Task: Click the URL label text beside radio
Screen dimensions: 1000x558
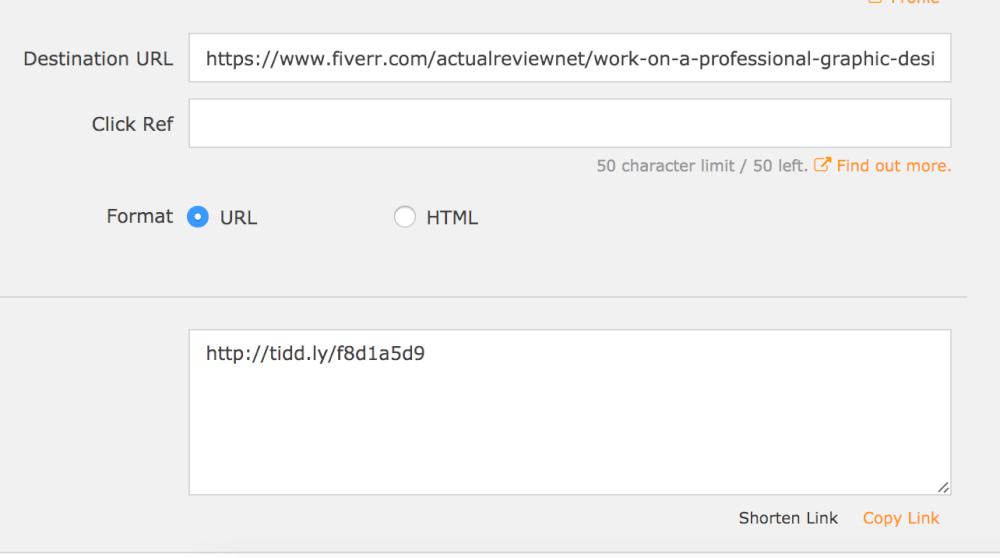Action: tap(239, 217)
